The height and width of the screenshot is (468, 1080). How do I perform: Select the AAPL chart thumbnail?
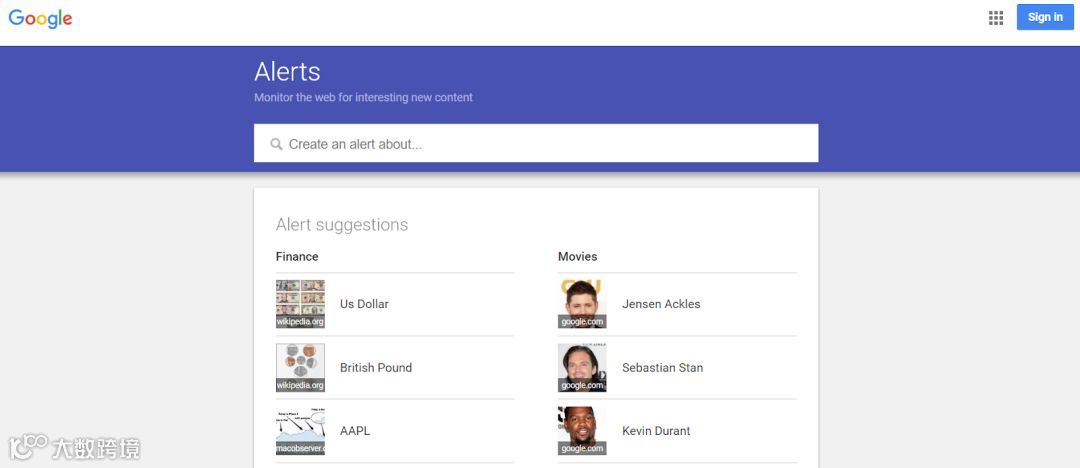coord(300,431)
